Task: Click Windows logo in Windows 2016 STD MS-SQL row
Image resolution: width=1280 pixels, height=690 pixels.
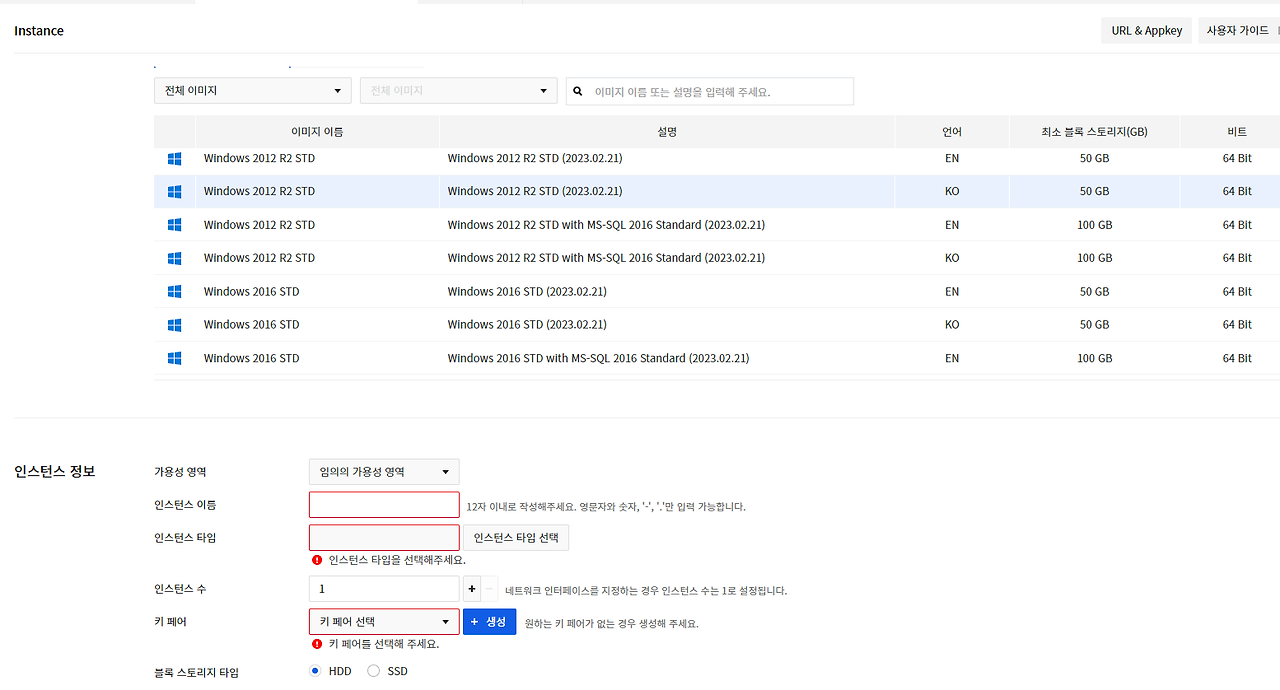Action: coord(174,358)
